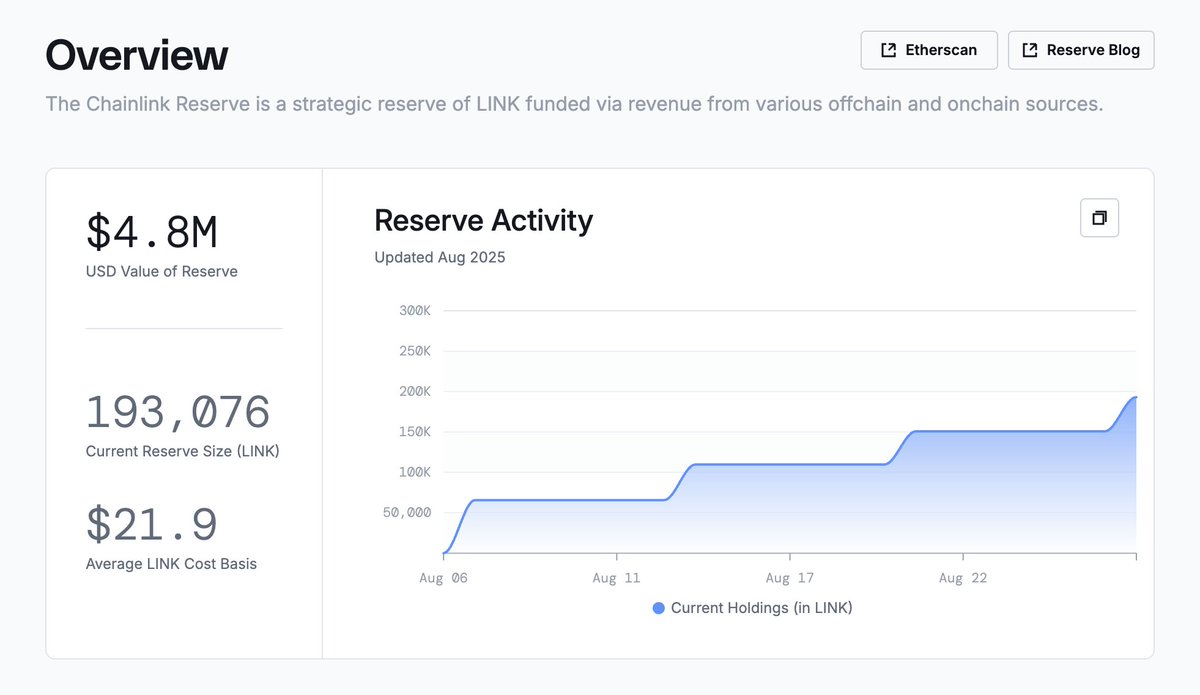
Task: Click the Updated Aug 2025 label
Action: click(439, 257)
